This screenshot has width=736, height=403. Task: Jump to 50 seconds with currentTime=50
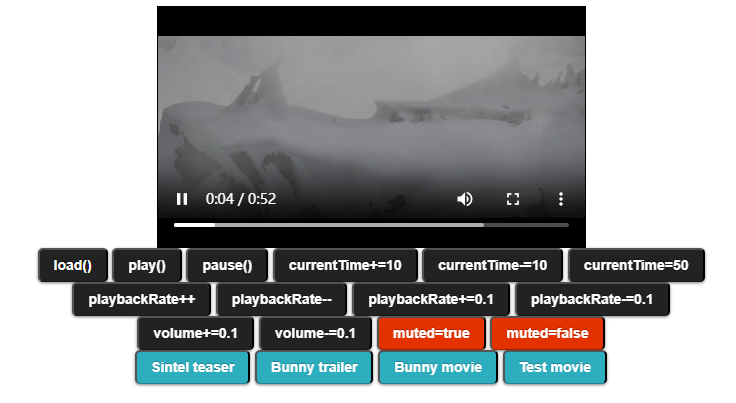coord(636,266)
